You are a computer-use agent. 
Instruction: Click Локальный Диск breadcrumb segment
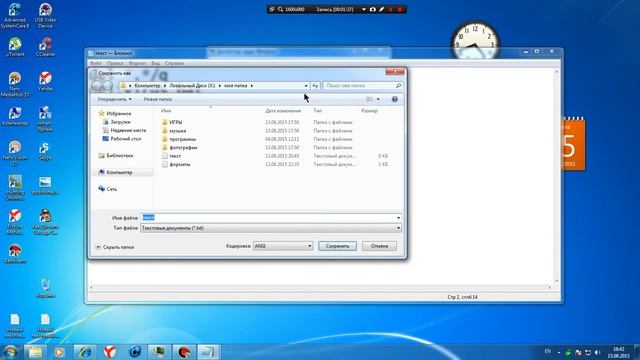(192, 86)
